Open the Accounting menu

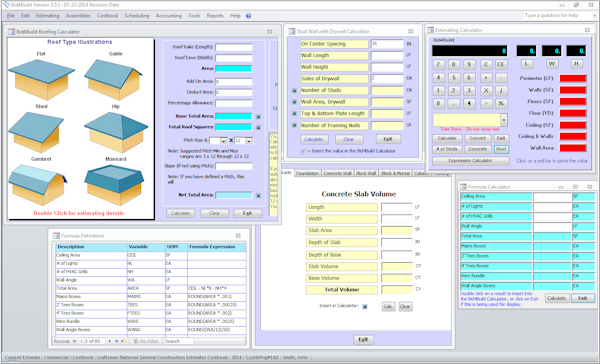(x=168, y=16)
